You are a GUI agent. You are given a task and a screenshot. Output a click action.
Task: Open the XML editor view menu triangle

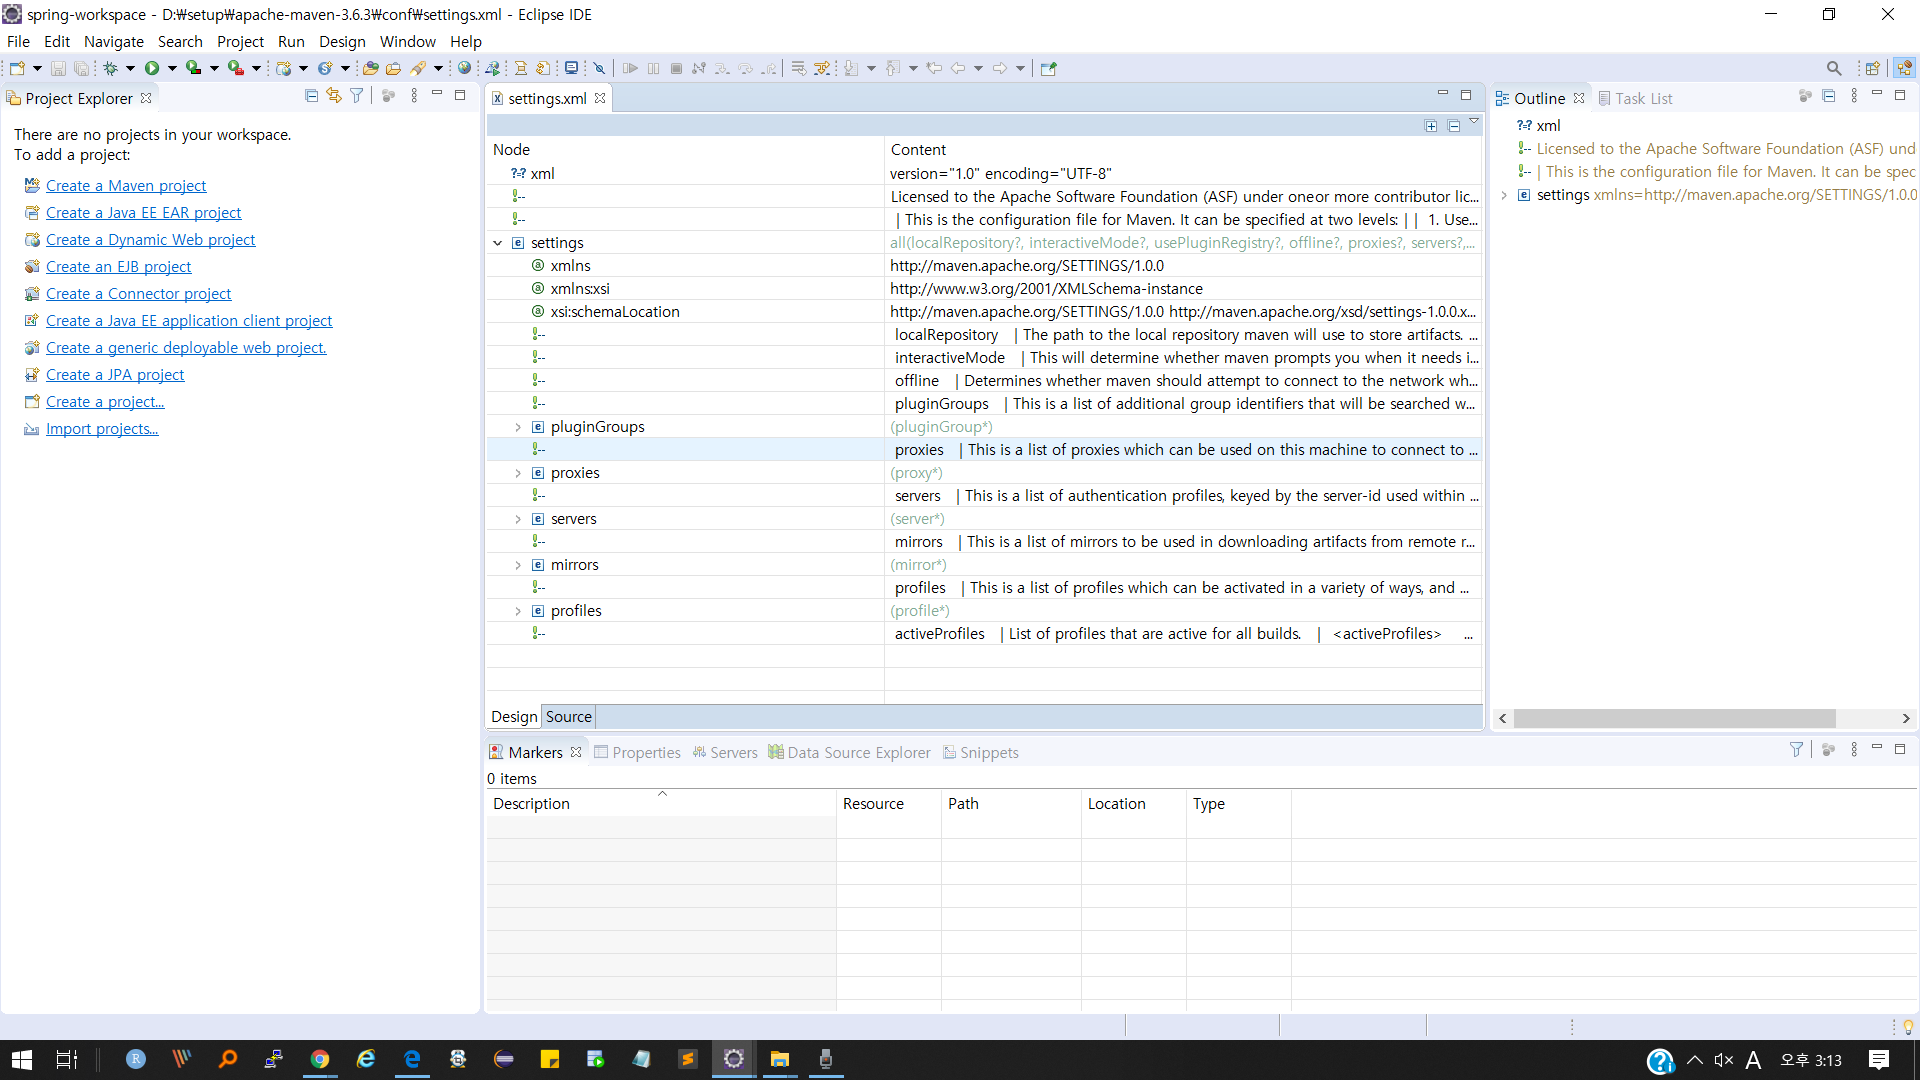[1474, 121]
